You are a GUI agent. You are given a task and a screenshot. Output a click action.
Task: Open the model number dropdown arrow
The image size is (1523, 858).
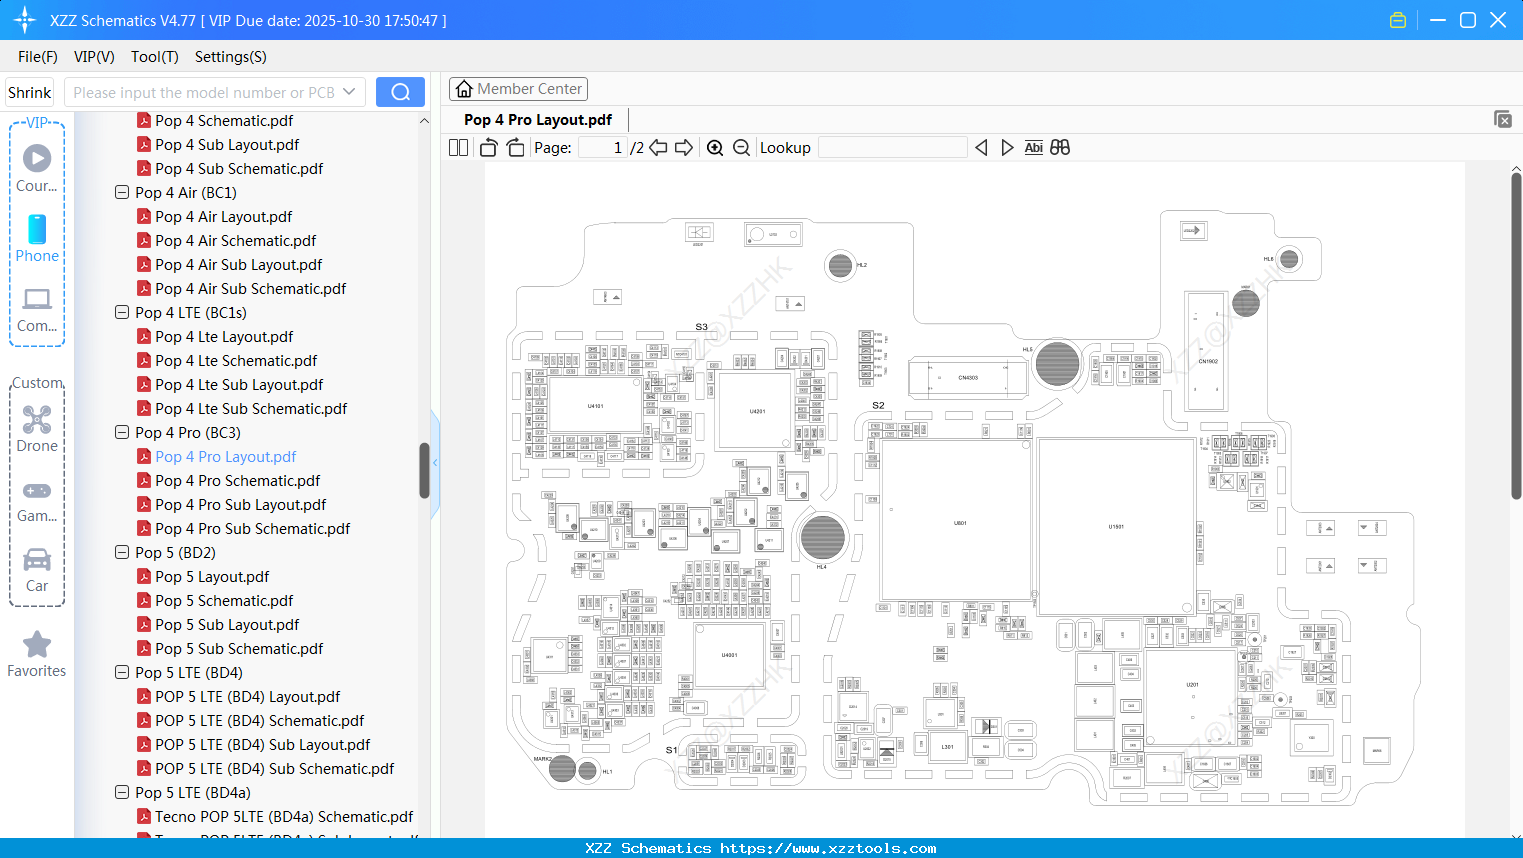point(351,91)
